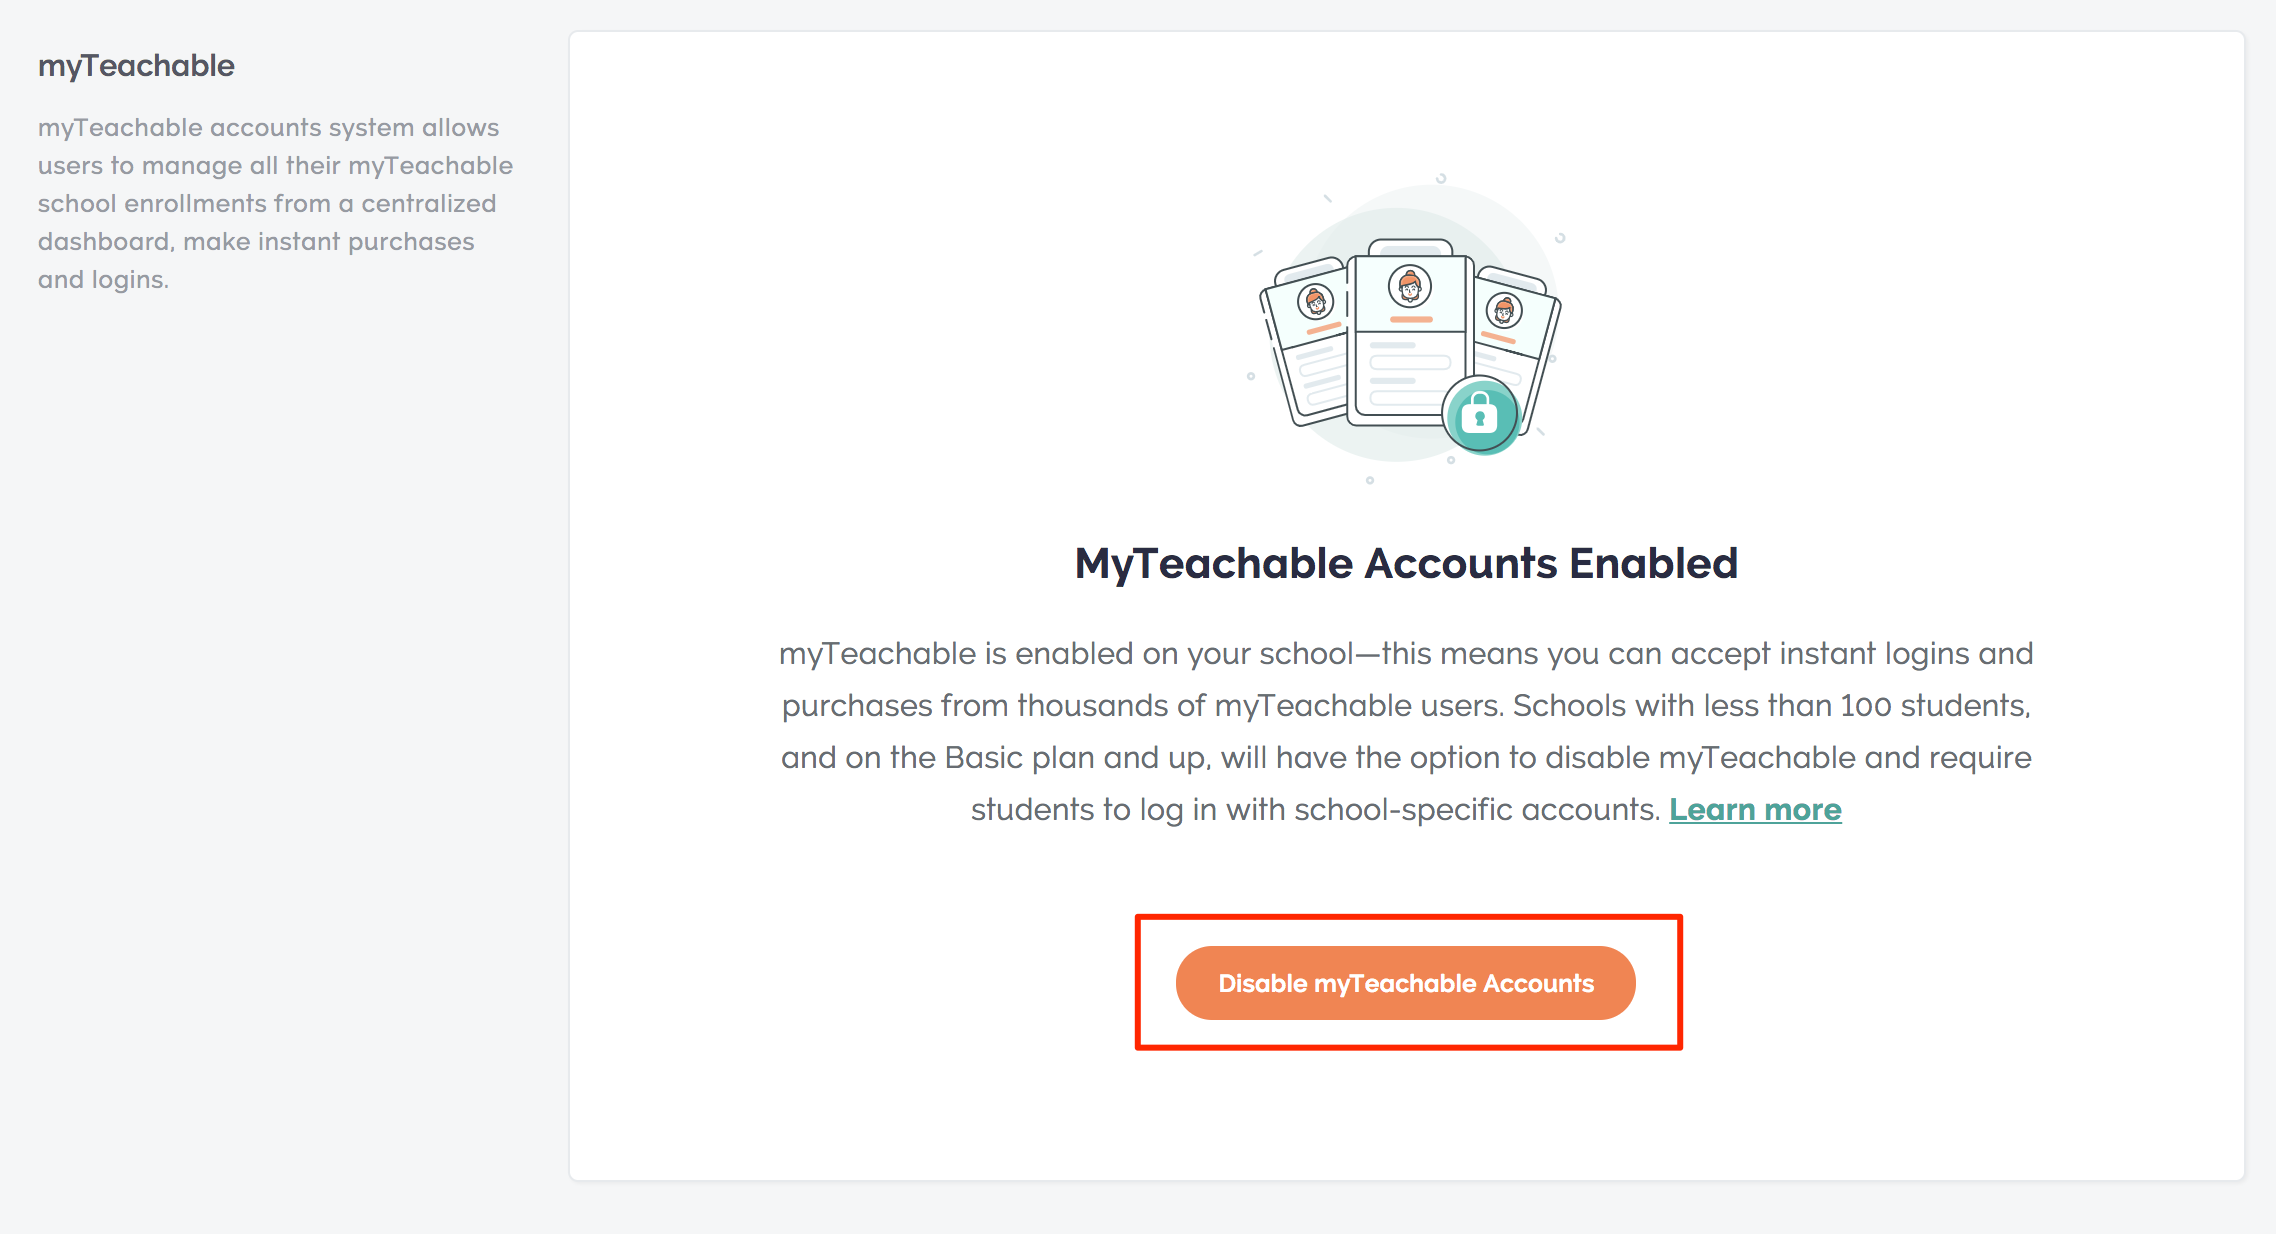Click the avatar on the right tilted card
Viewport: 2276px width, 1234px height.
coord(1504,311)
